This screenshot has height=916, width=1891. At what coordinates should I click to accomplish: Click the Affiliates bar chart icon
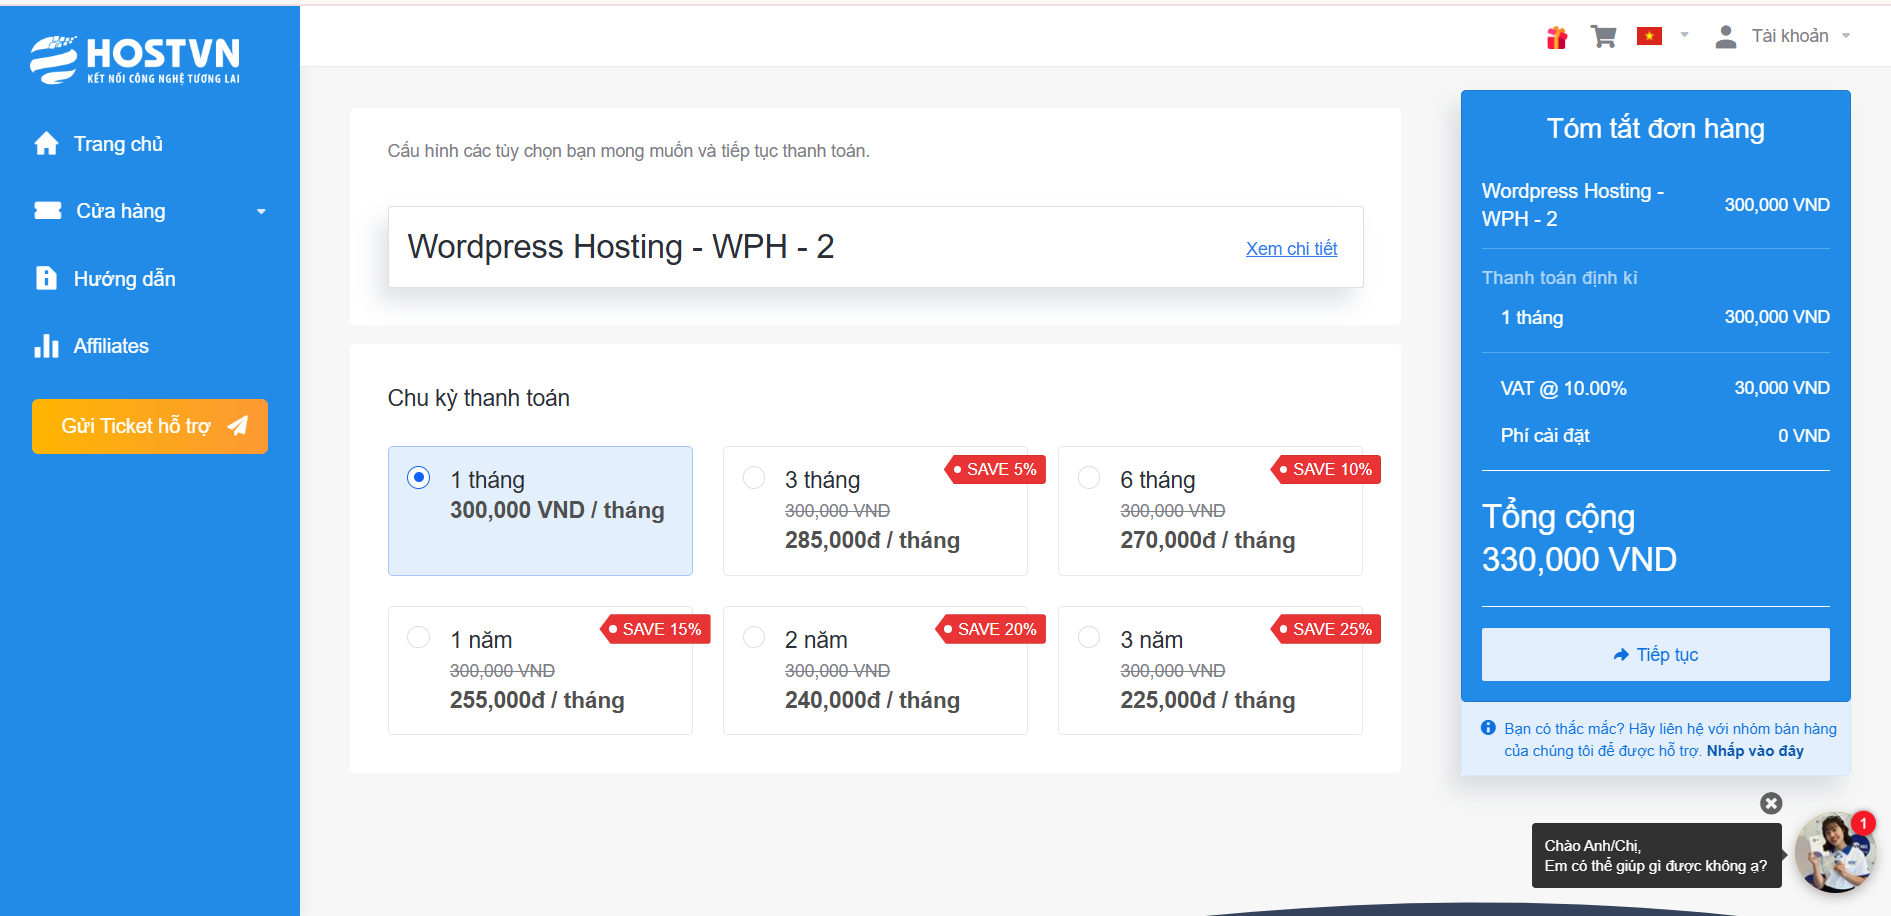[x=46, y=346]
